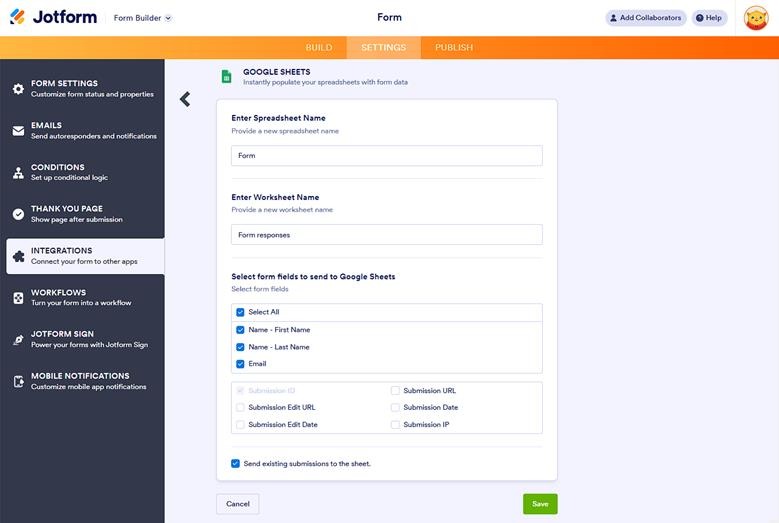Screen dimensions: 779x523
Task: Click the green Google Sheets icon
Action: [227, 76]
